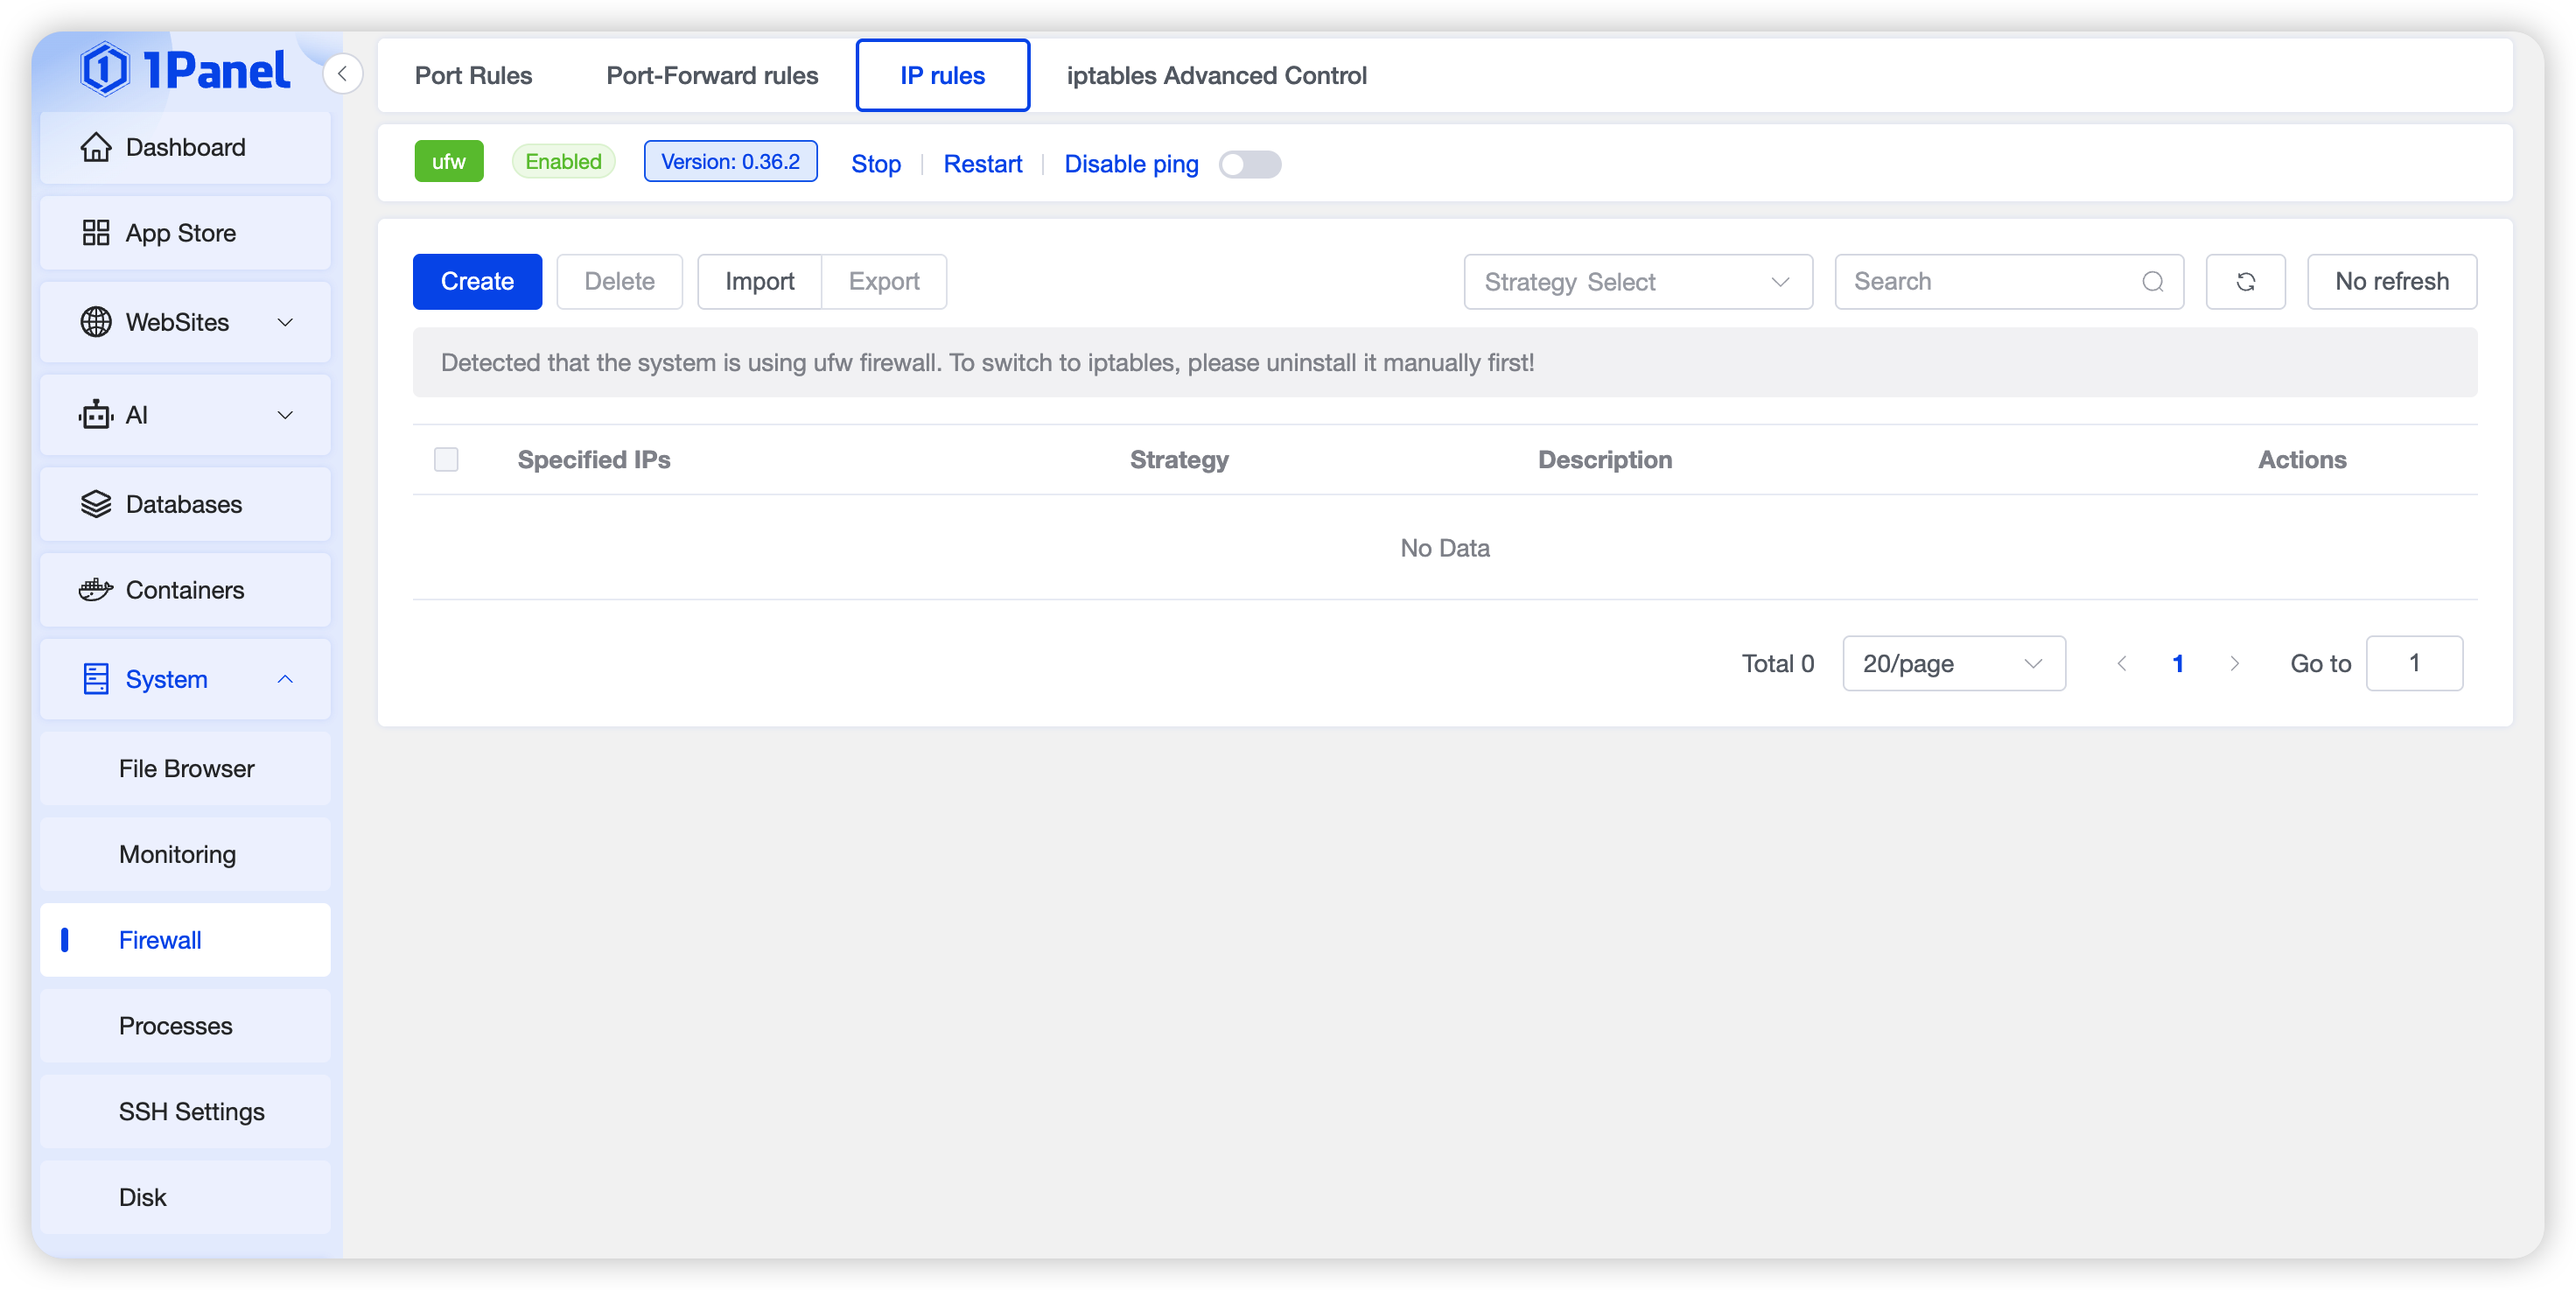2576x1290 pixels.
Task: Click the Containers docker whale icon
Action: point(96,590)
